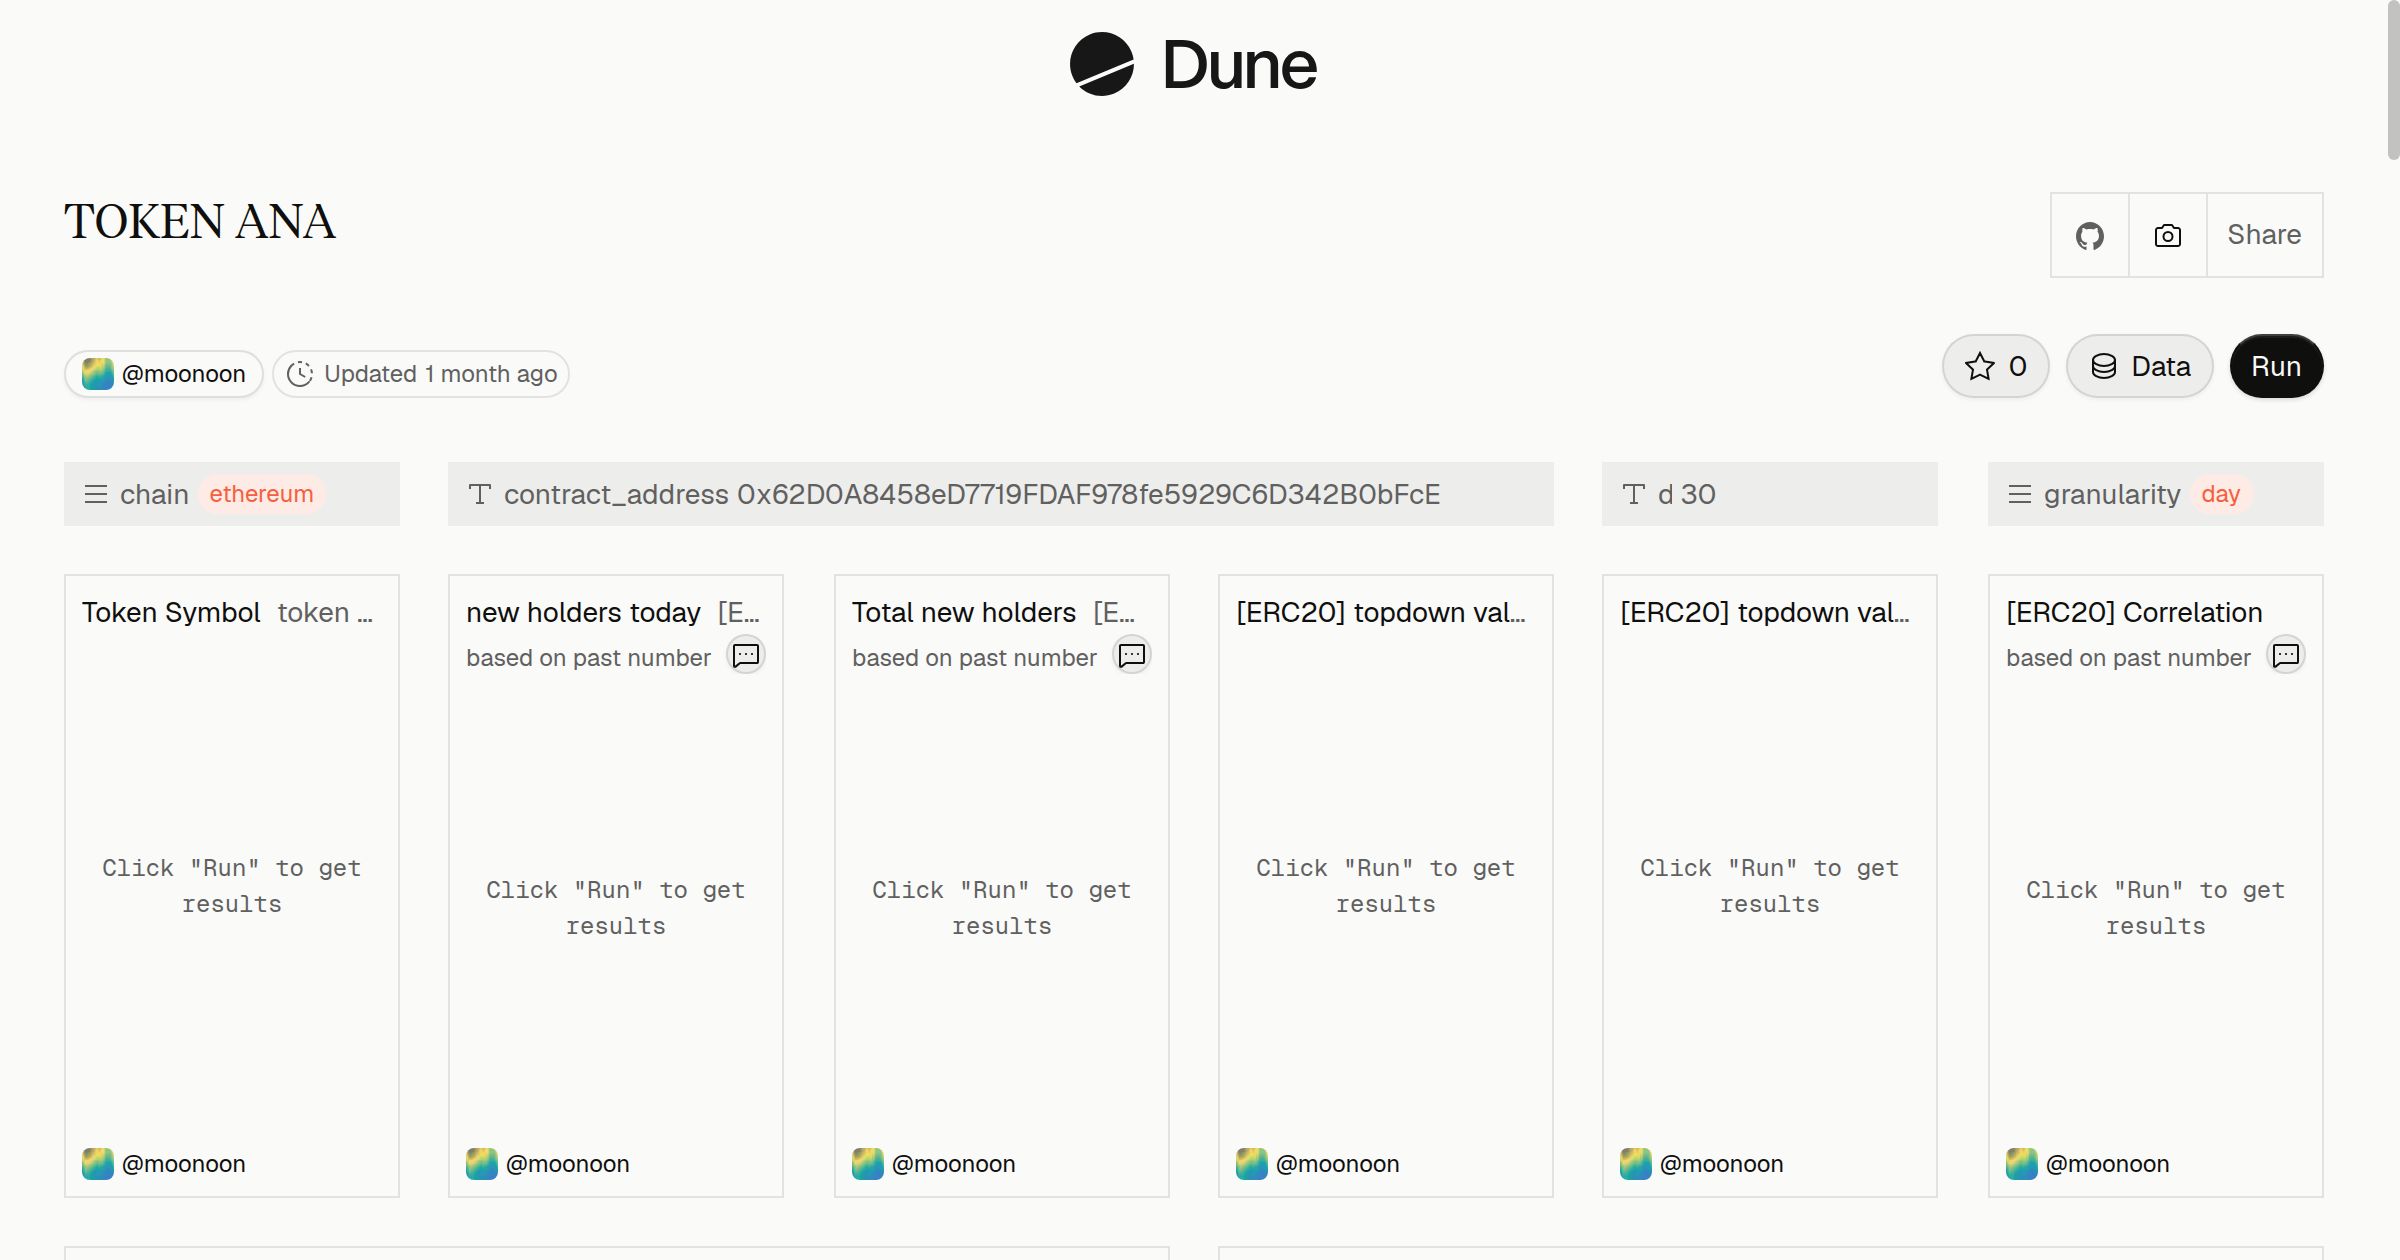Open the Token Symbol card title
2400x1260 pixels.
pyautogui.click(x=171, y=612)
